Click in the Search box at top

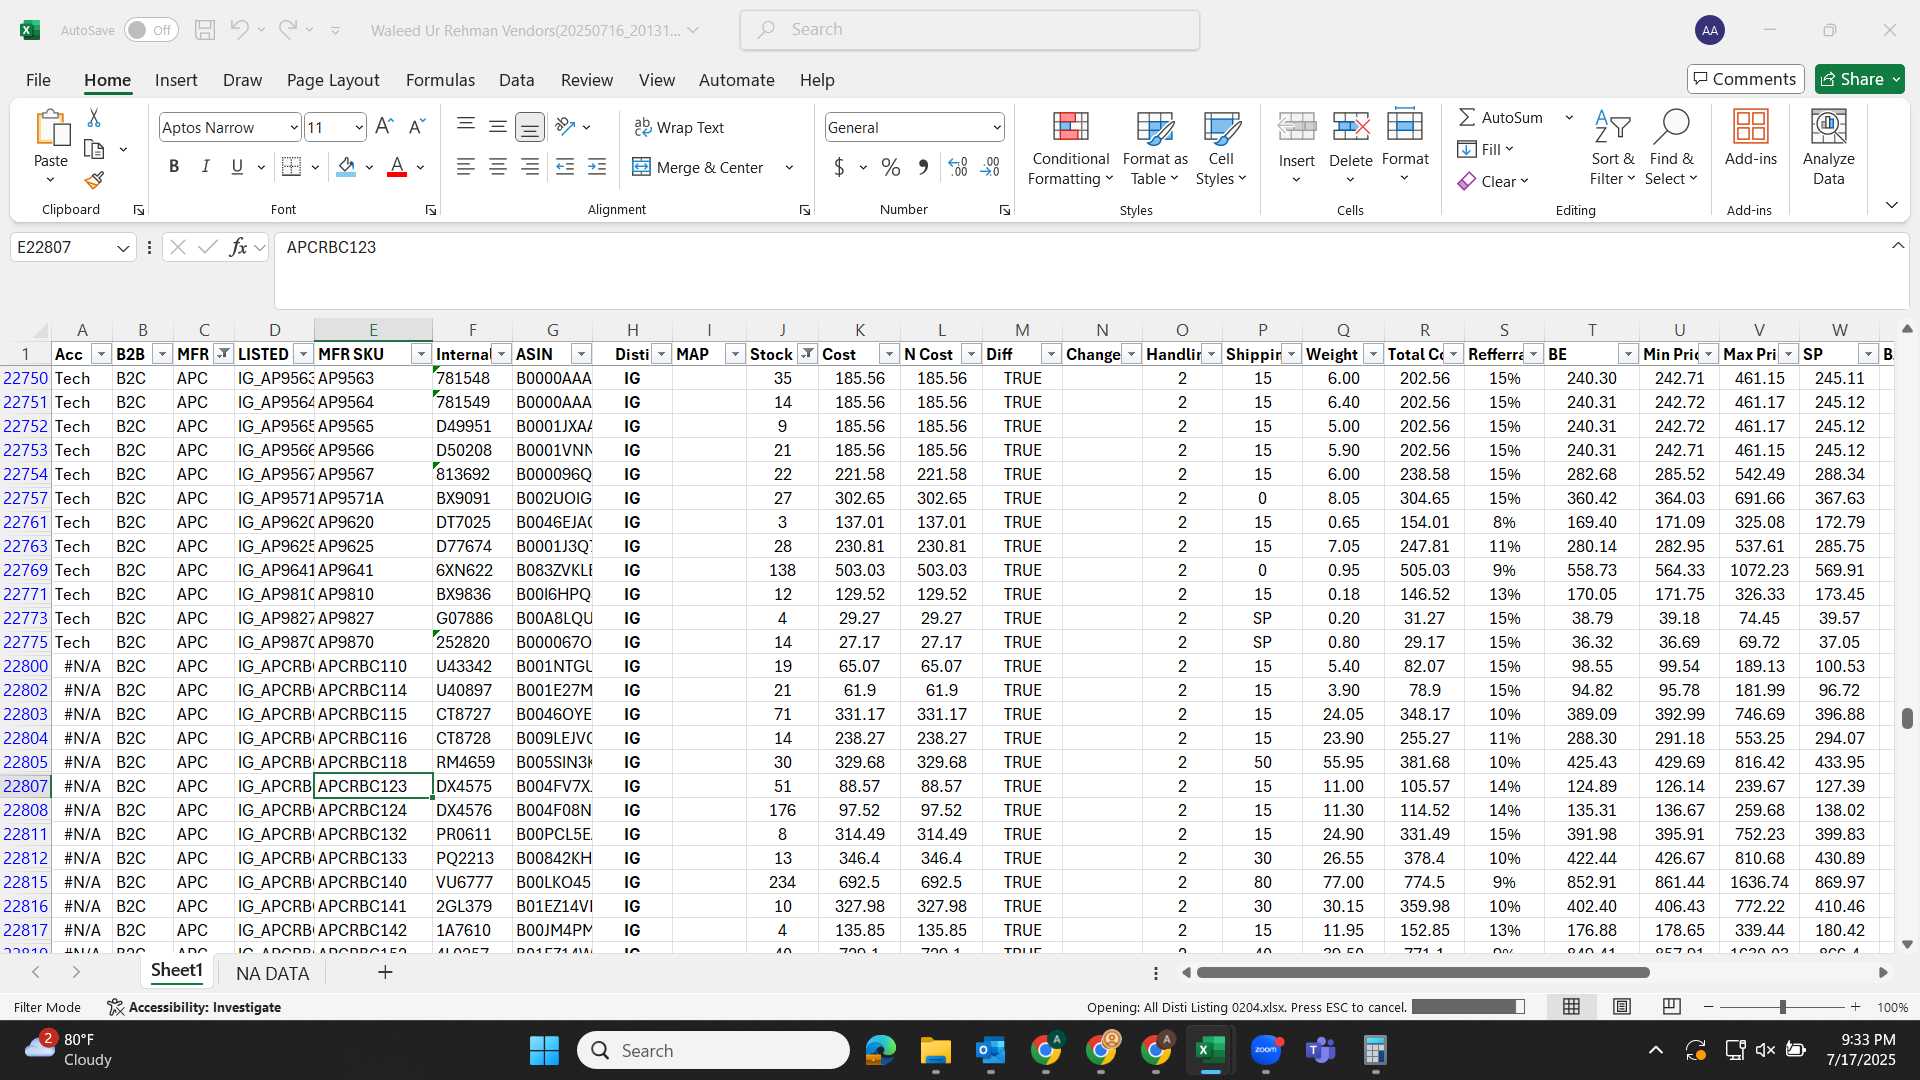point(970,30)
